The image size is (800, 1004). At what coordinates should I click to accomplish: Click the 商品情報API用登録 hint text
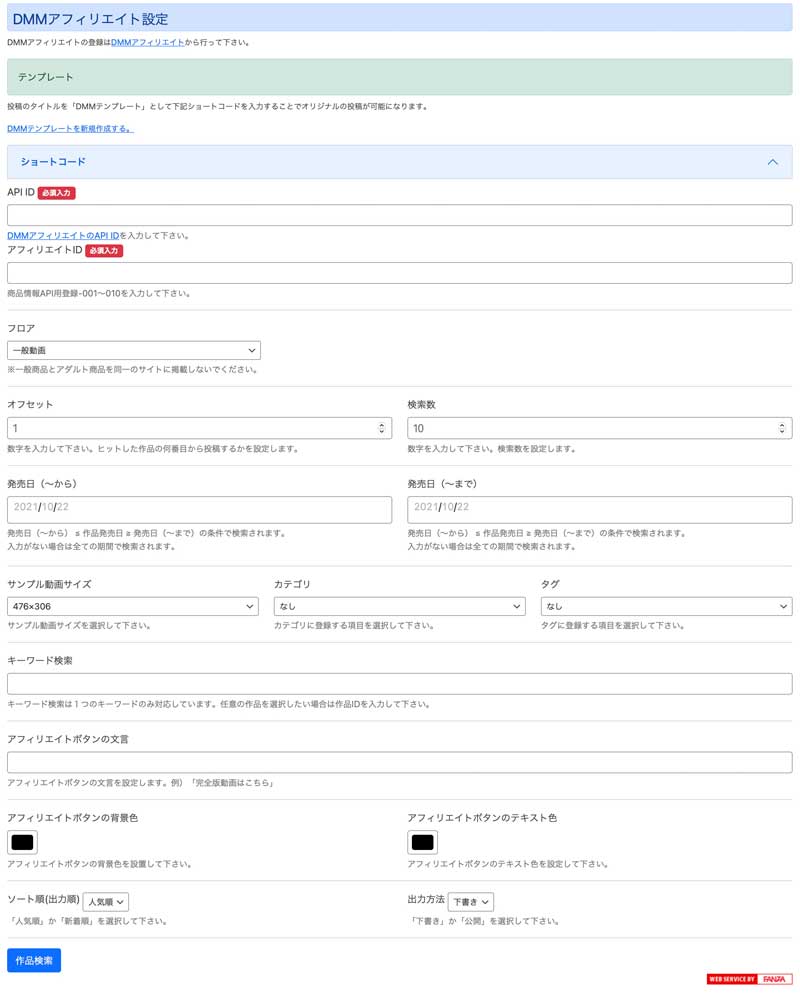[99, 294]
